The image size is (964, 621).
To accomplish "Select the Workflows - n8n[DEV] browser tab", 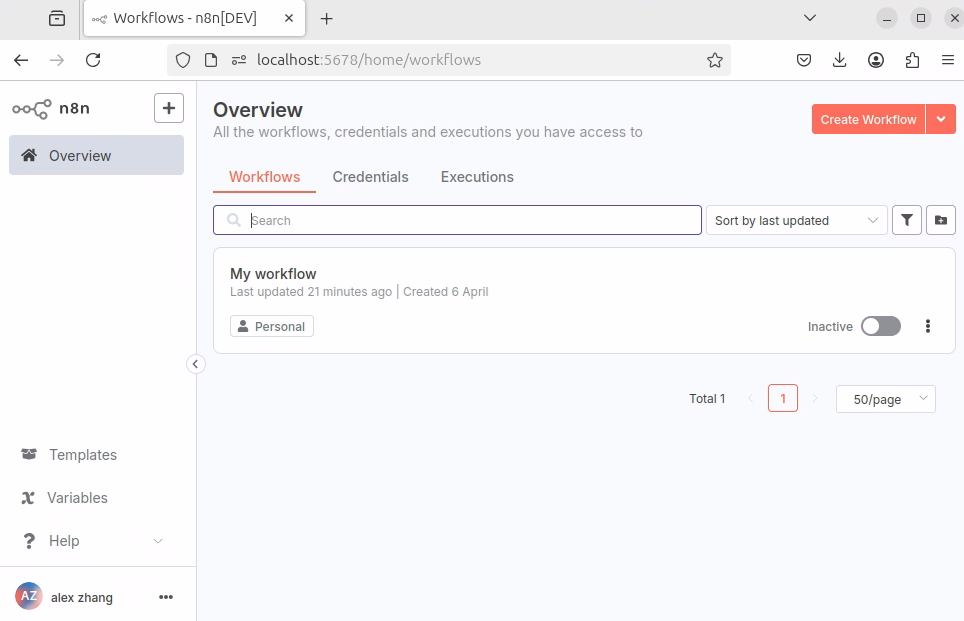I will point(194,18).
